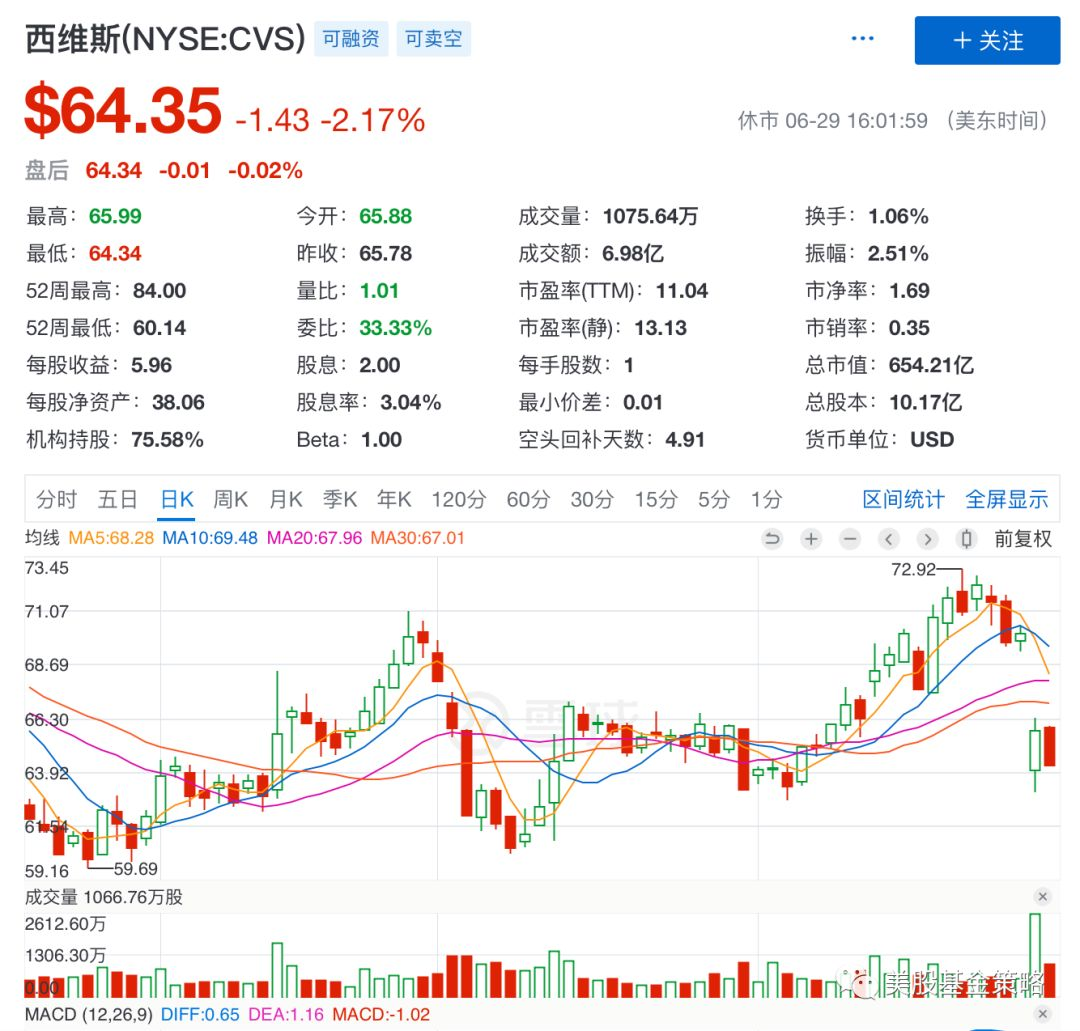Click the 总市值 654.21亿 value
Screen dimensions: 1080x1031
pyautogui.click(x=931, y=365)
